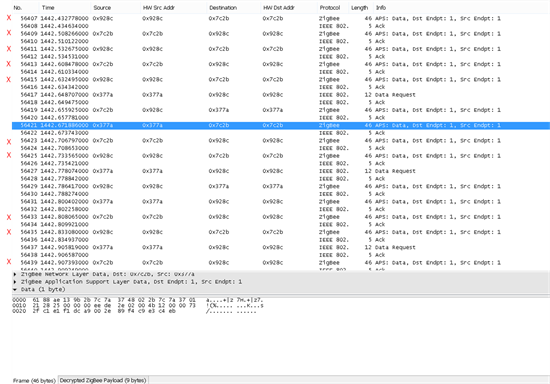Select Ack packet 56412
Viewport: 550px width, 384px height.
click(281, 56)
